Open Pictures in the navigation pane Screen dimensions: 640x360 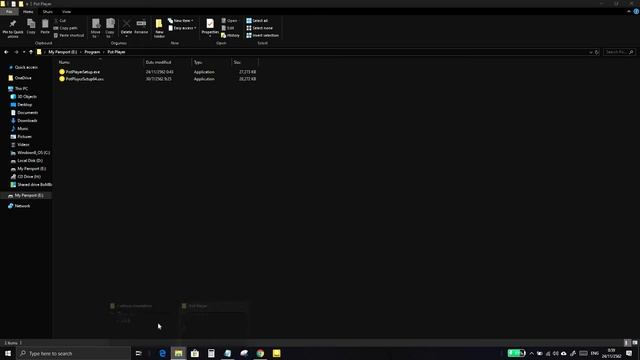click(x=24, y=137)
